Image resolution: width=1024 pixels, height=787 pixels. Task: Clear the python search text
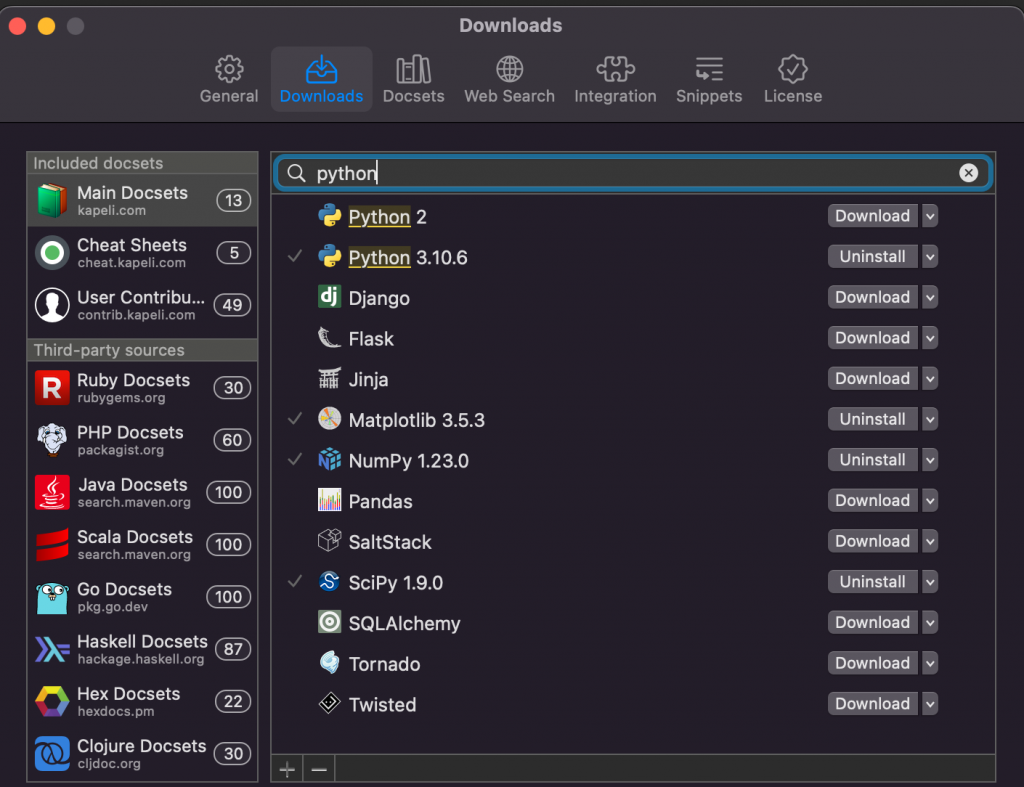tap(968, 172)
